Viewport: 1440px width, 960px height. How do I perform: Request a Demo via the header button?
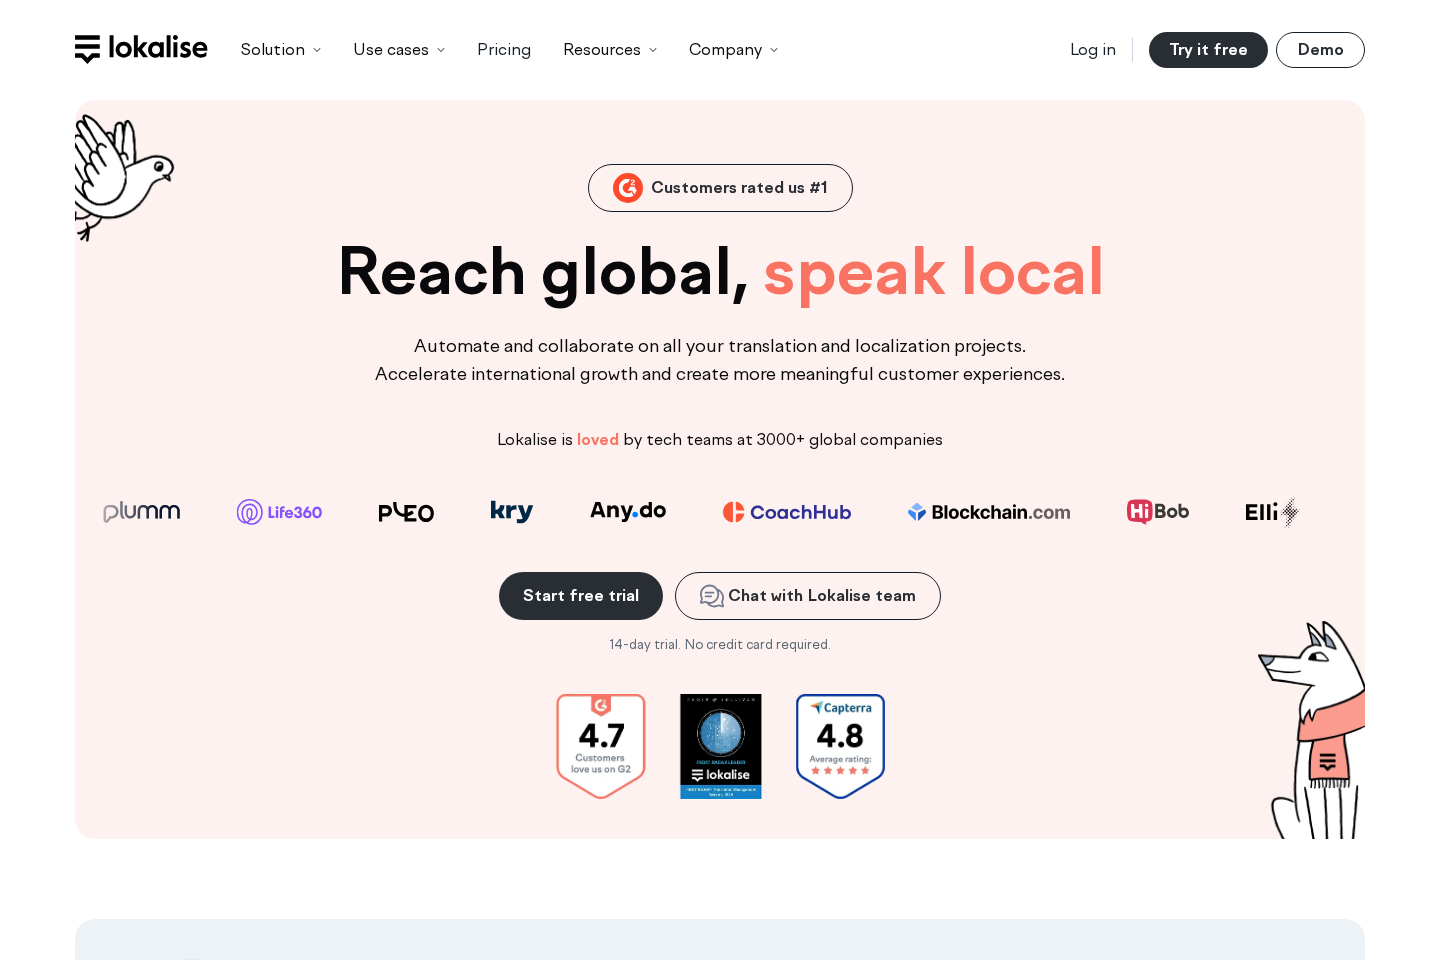click(x=1320, y=50)
